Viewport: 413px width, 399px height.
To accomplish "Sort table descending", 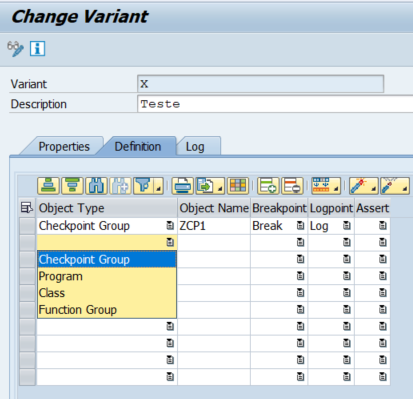I will point(72,186).
